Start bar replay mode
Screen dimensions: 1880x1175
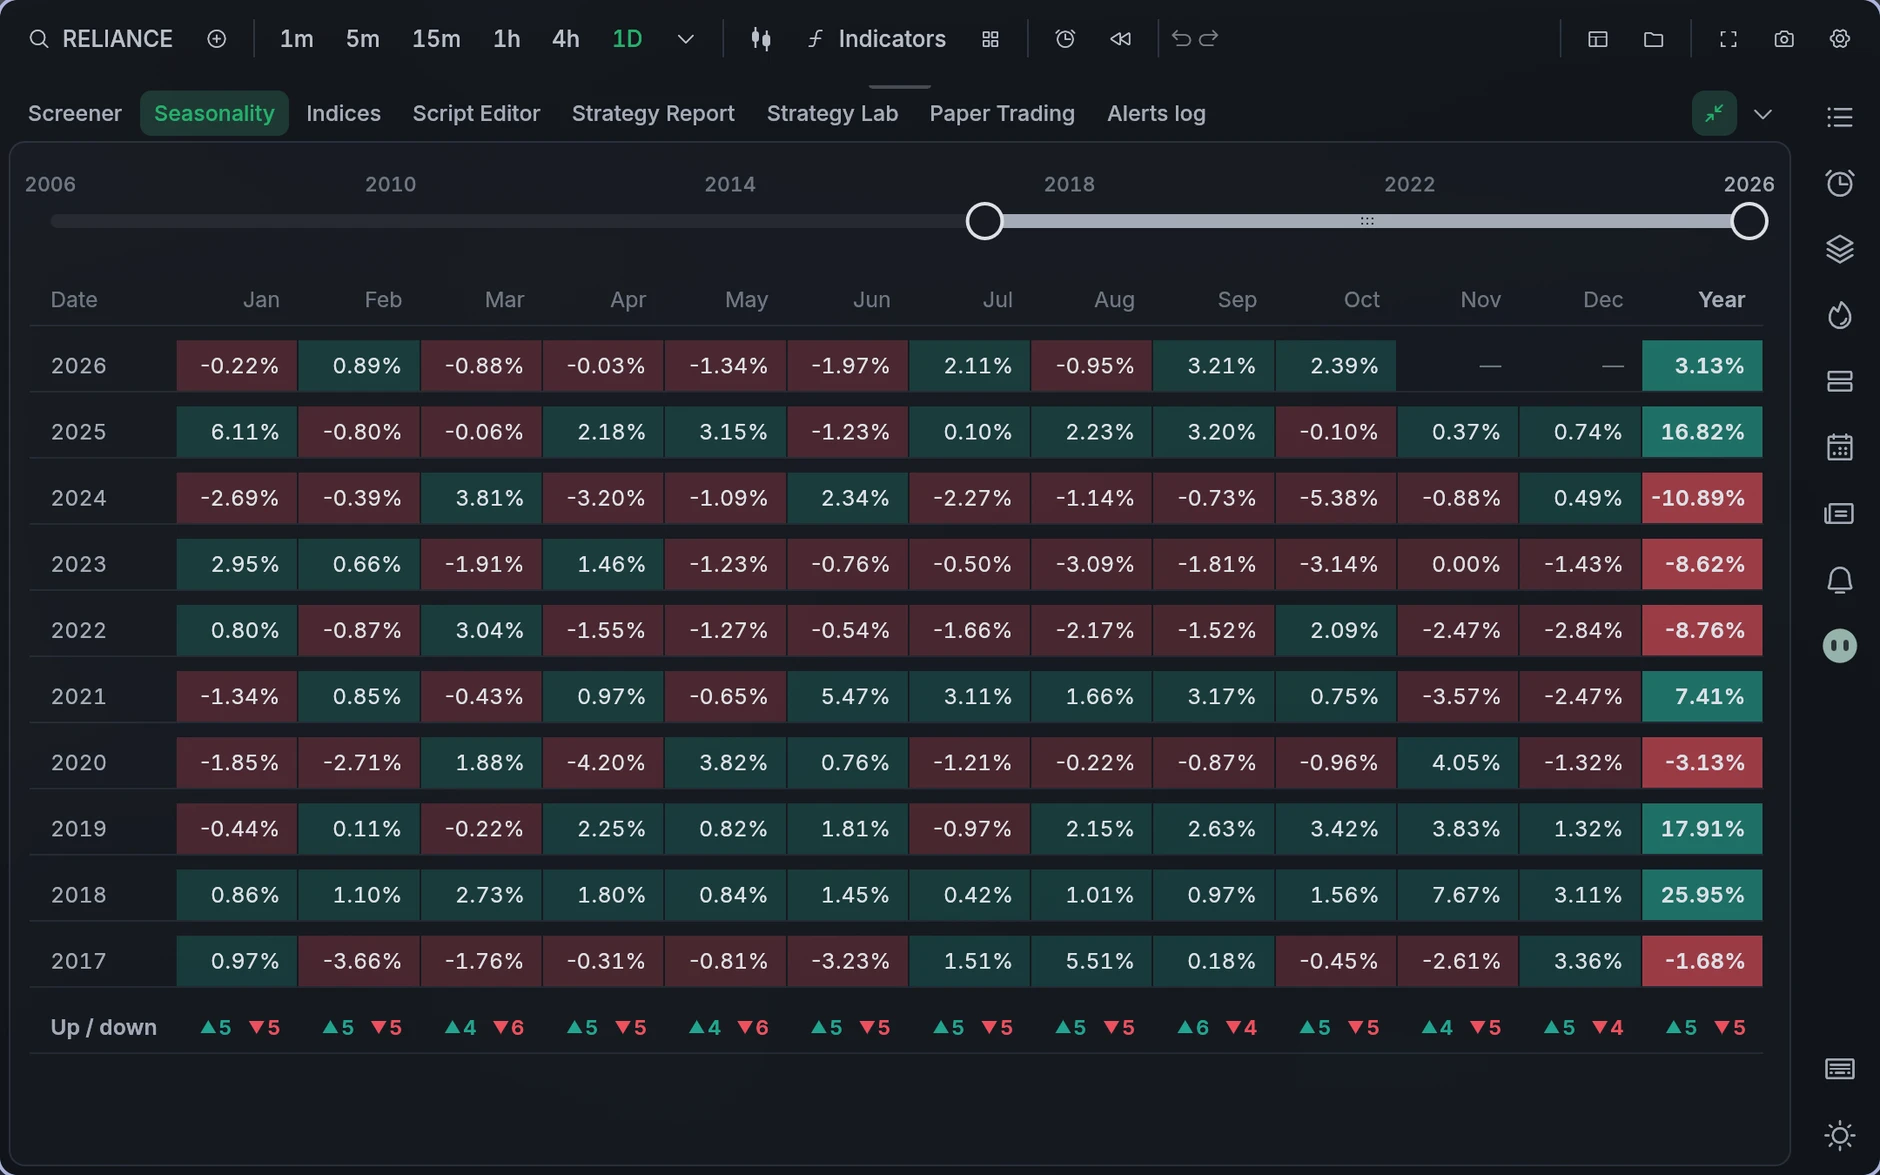point(1121,39)
